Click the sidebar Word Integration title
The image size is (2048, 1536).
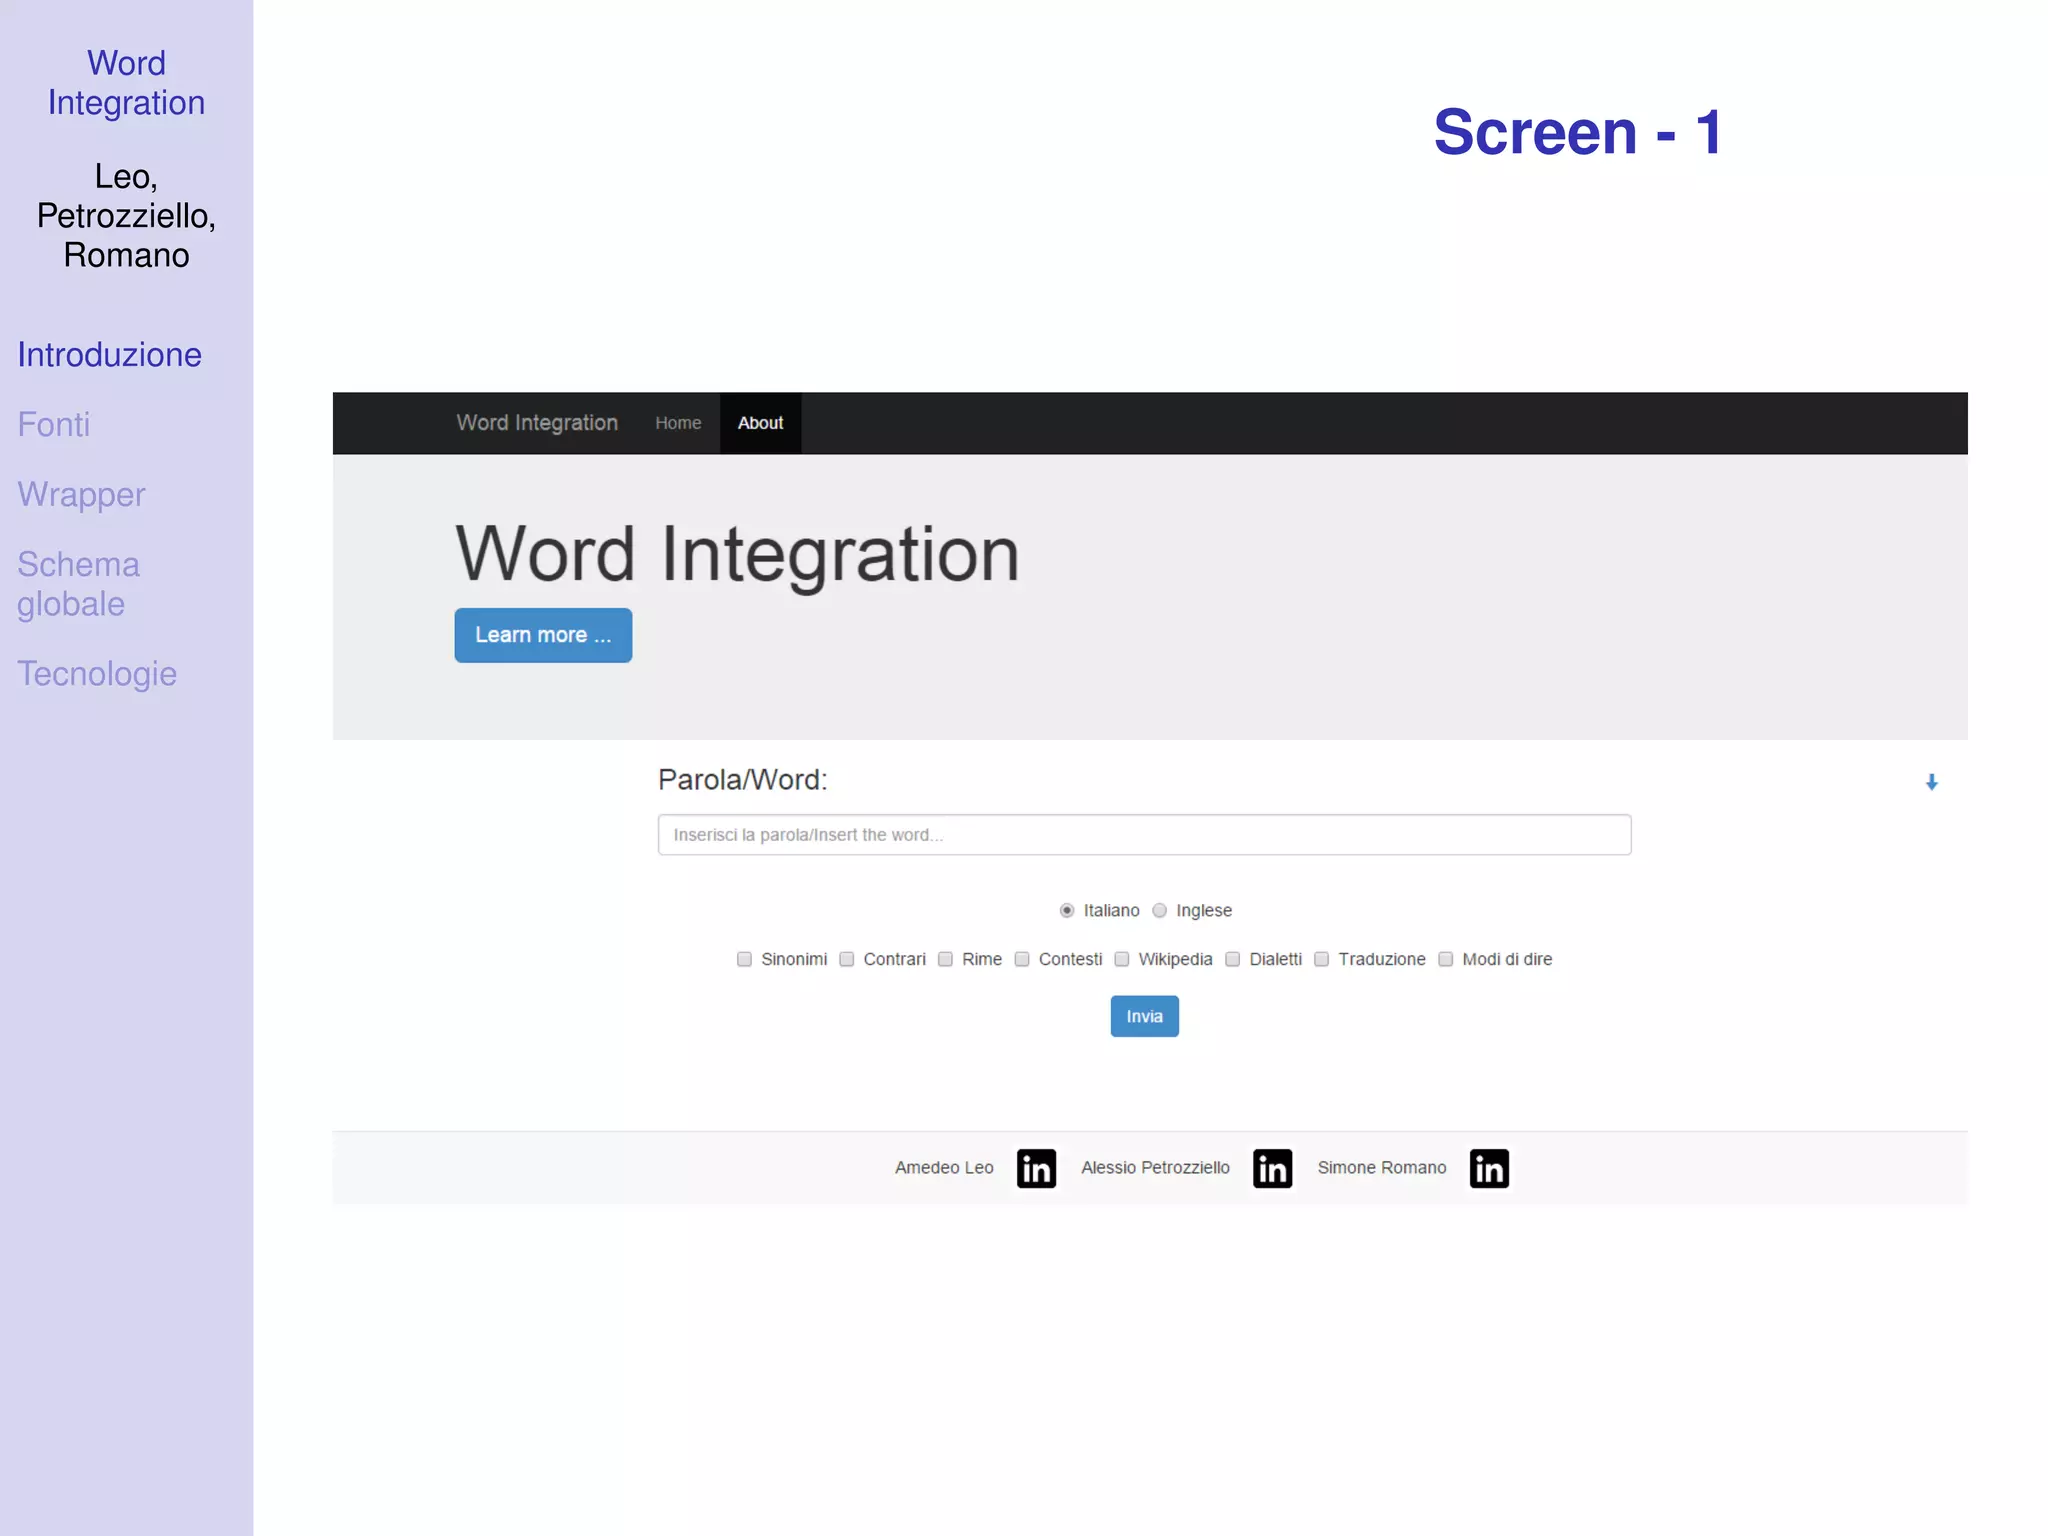click(x=127, y=83)
